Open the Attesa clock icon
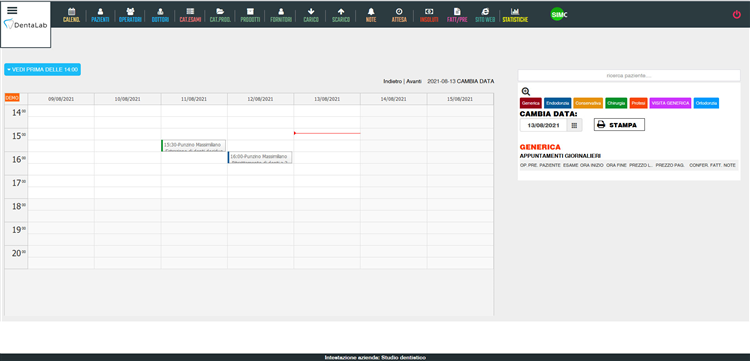Viewport: 750px width, 361px height. click(x=399, y=11)
